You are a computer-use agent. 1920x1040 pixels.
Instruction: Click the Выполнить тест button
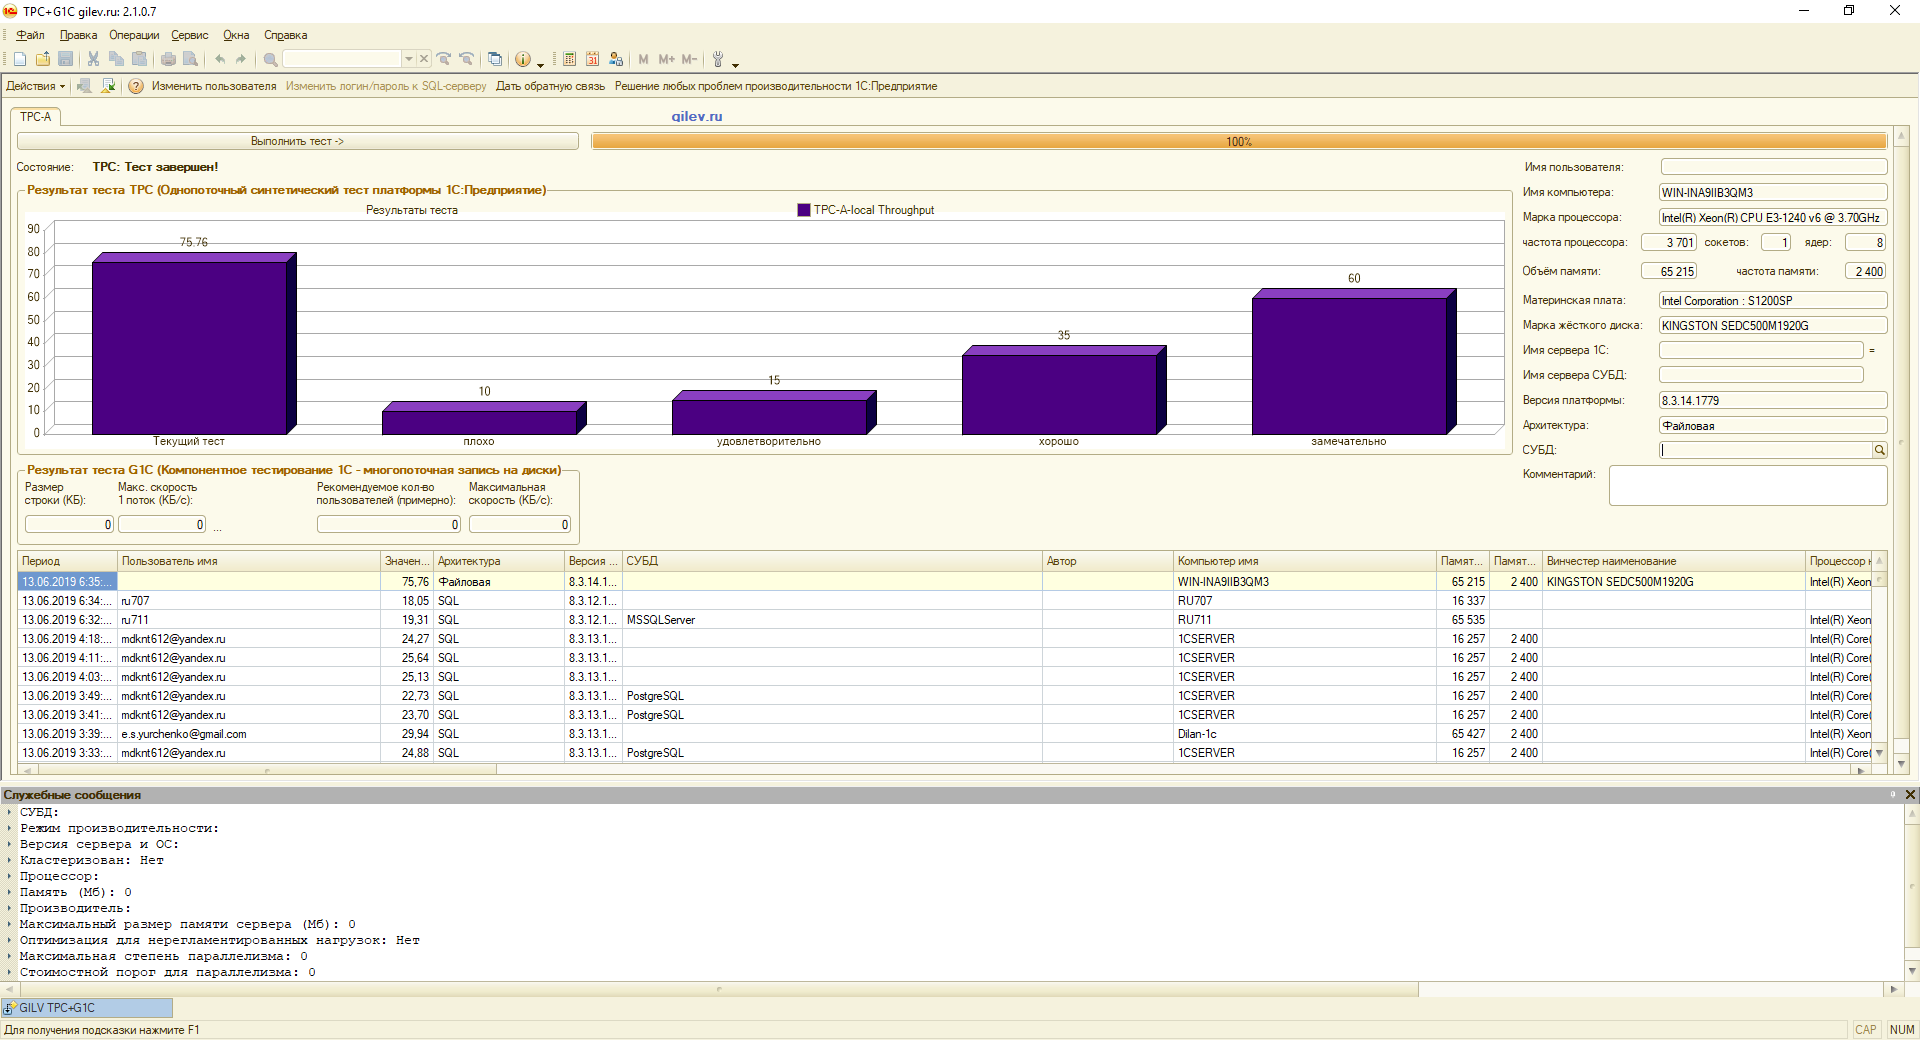297,141
